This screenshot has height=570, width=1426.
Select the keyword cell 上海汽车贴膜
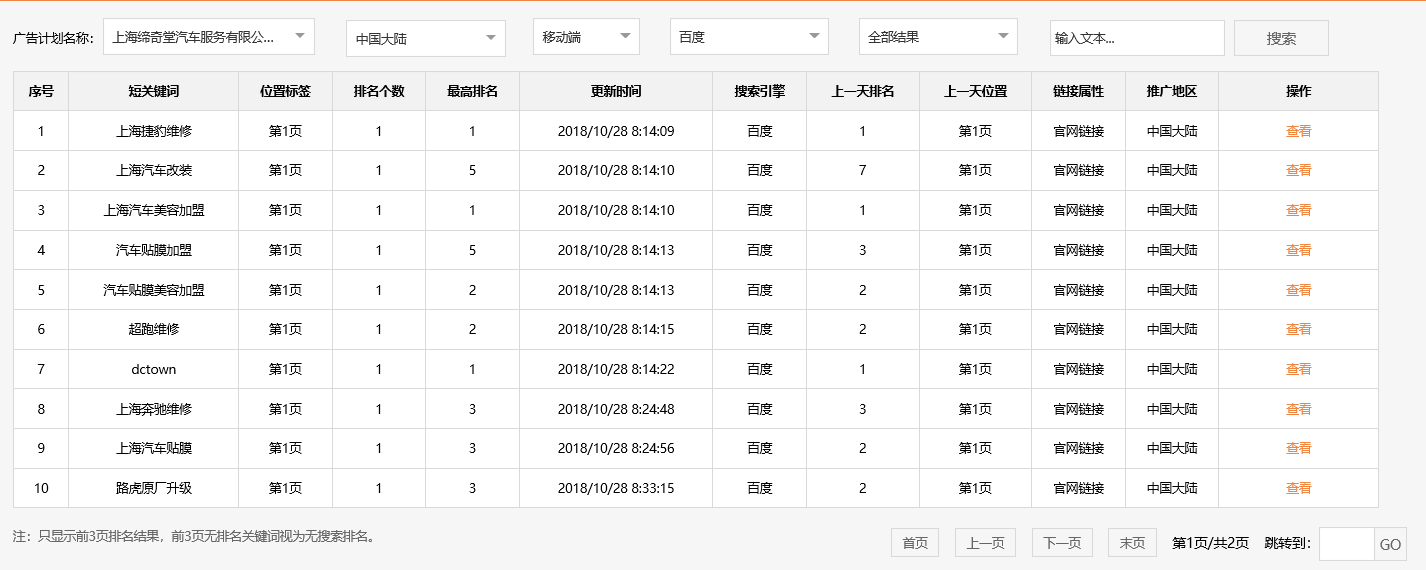pos(153,448)
